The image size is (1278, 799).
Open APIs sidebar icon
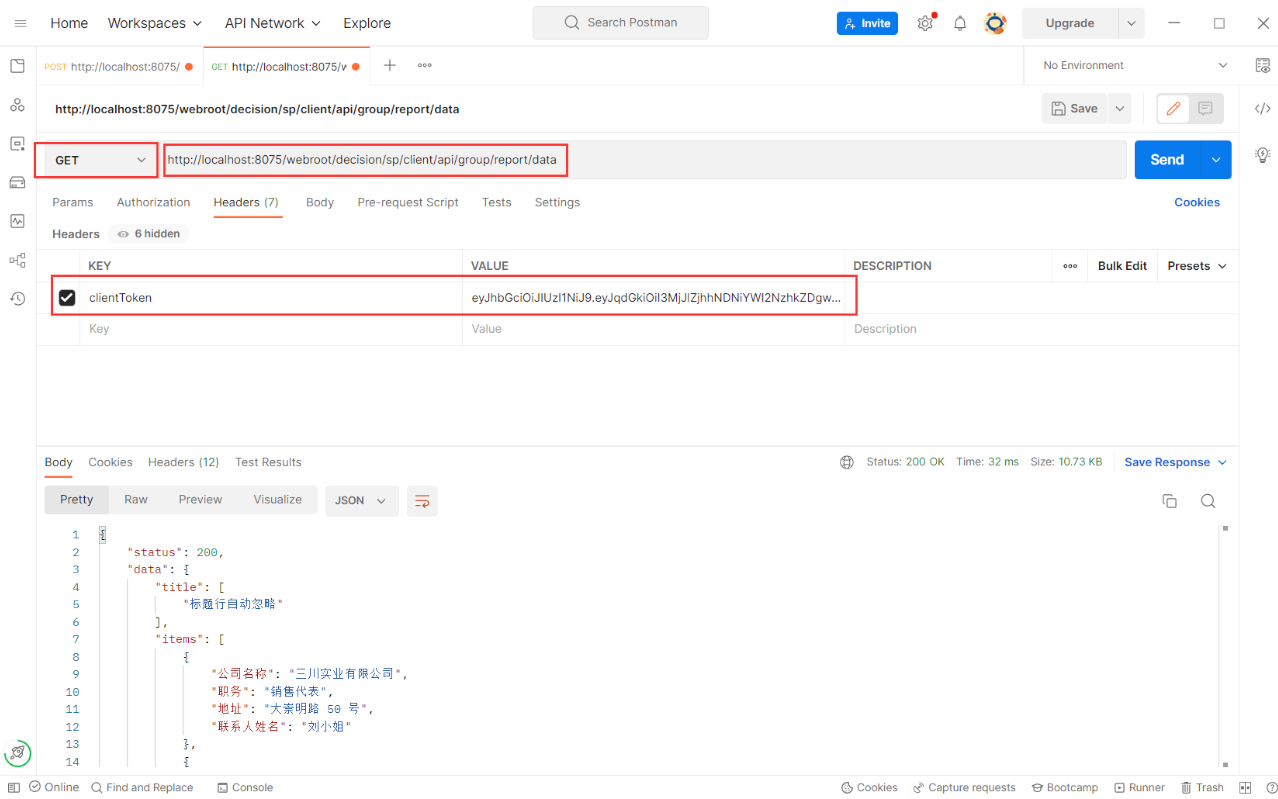(17, 105)
